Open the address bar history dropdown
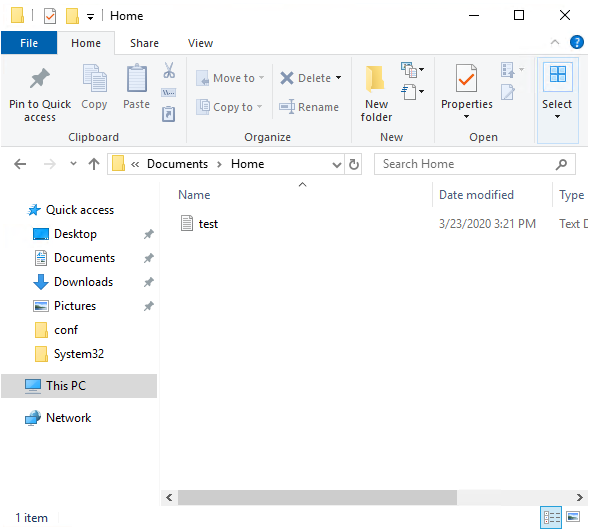589x530 pixels. point(337,165)
